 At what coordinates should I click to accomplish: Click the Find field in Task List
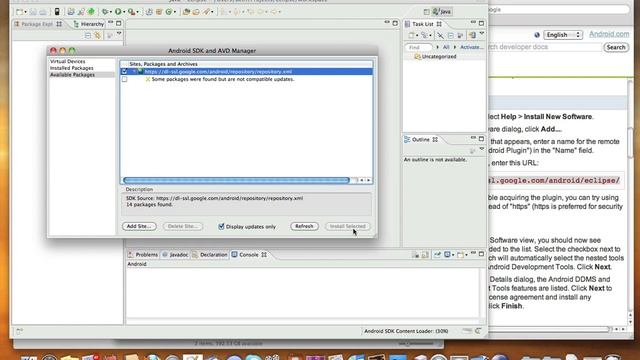(418, 47)
